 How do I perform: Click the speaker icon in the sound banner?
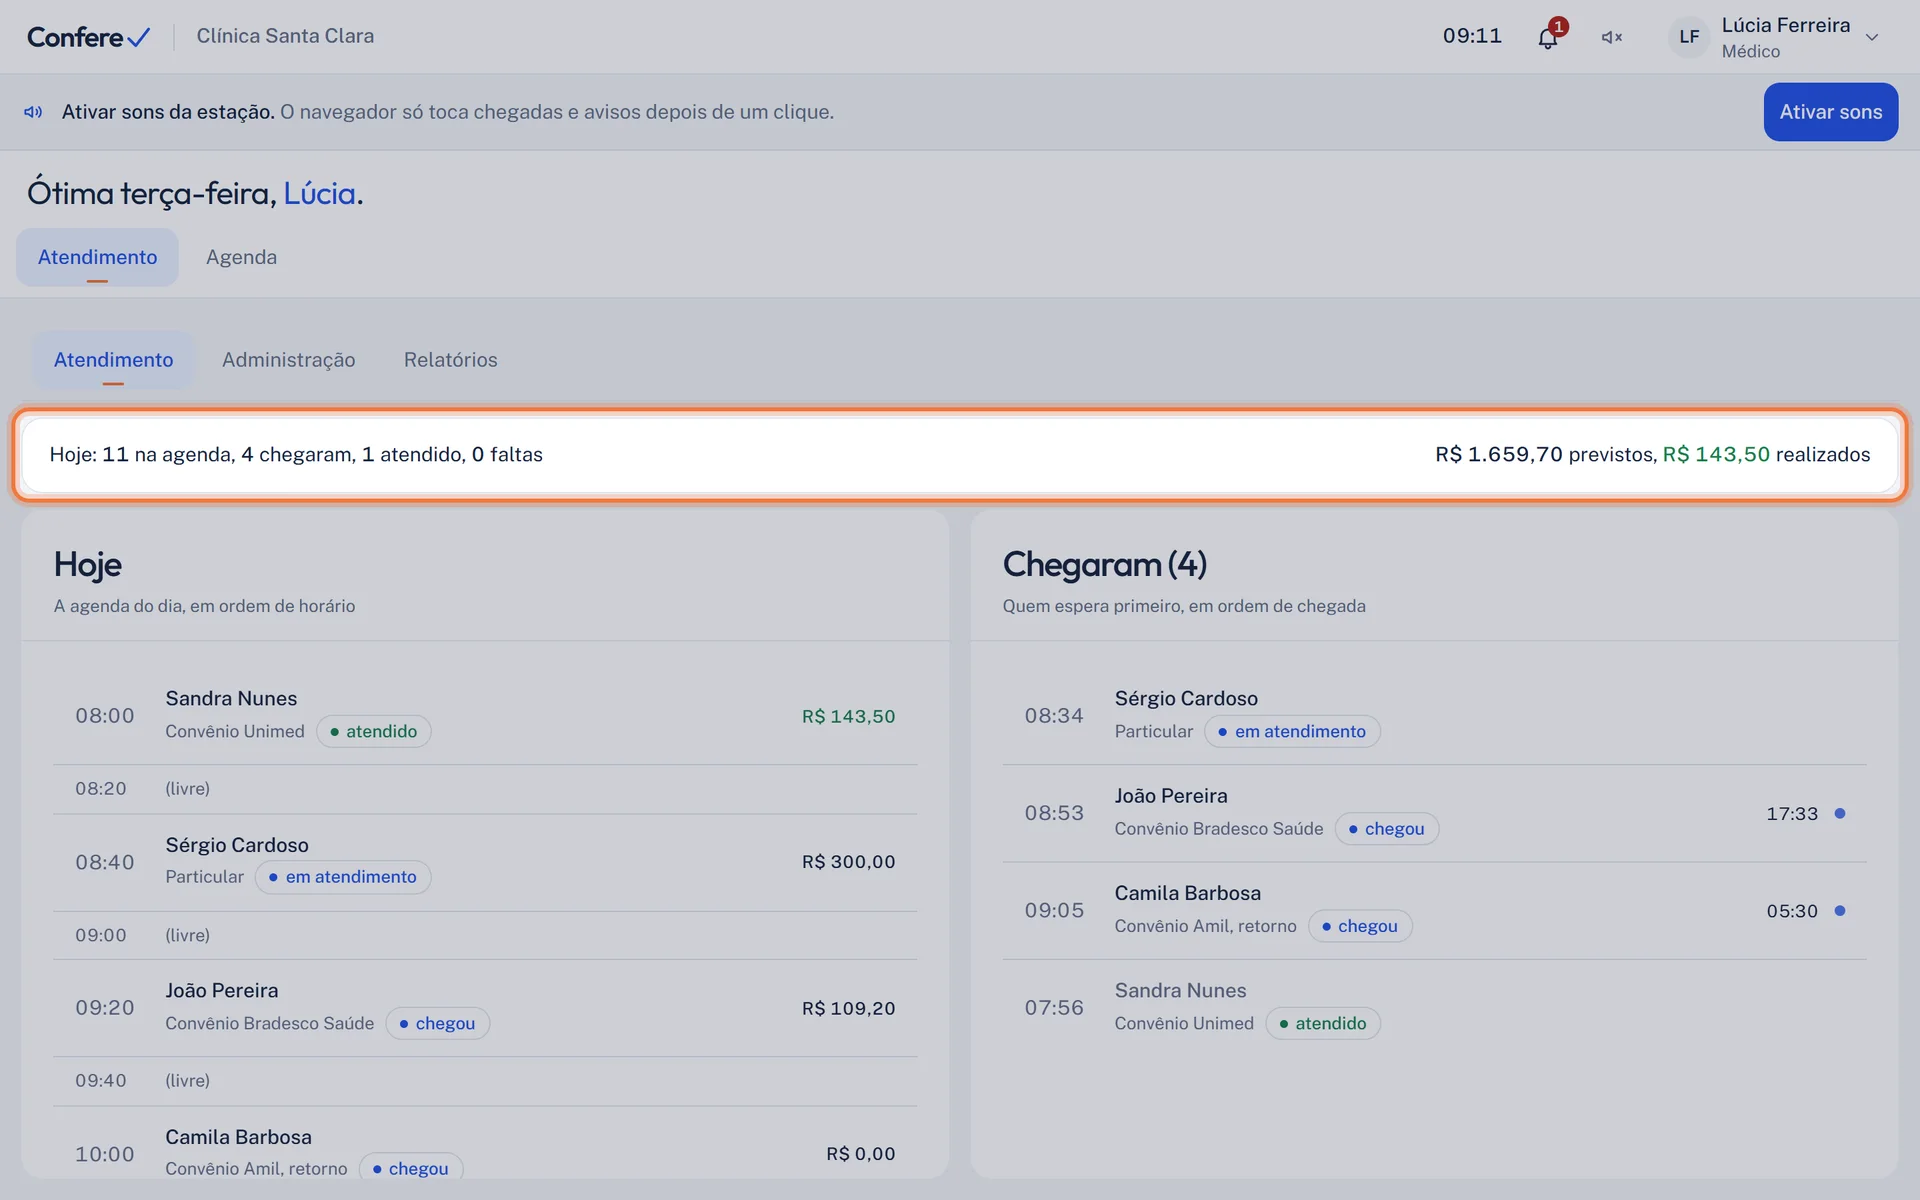pos(33,112)
